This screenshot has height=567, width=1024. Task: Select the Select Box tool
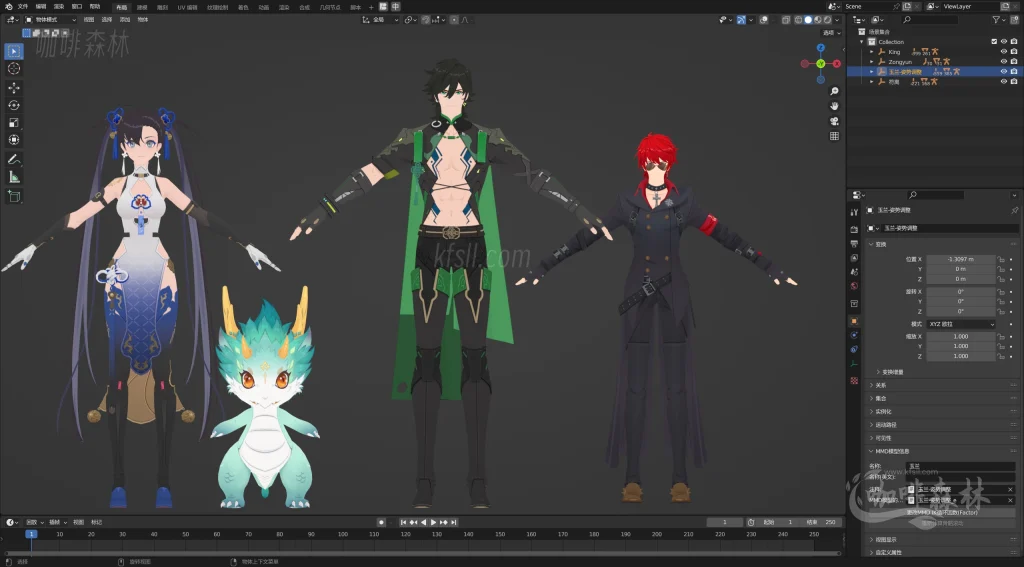tap(14, 51)
